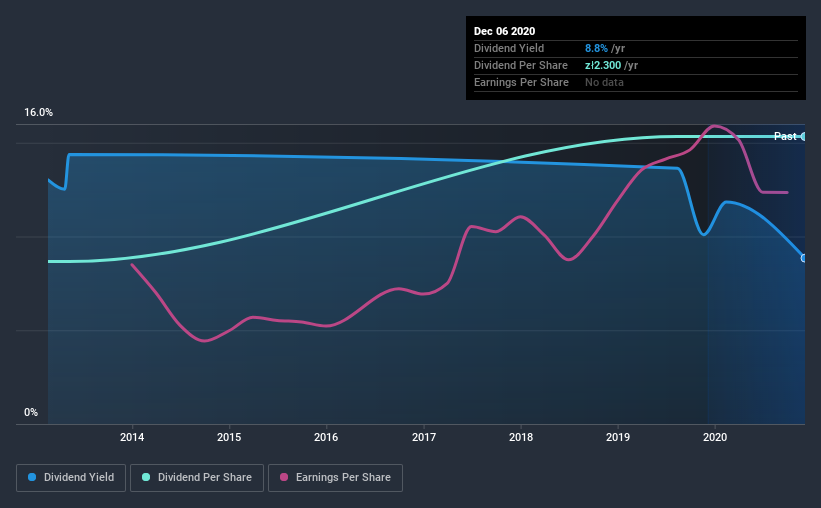Click the 8.8% dividend yield tooltip value
Viewport: 821px width, 508px height.
[x=598, y=48]
